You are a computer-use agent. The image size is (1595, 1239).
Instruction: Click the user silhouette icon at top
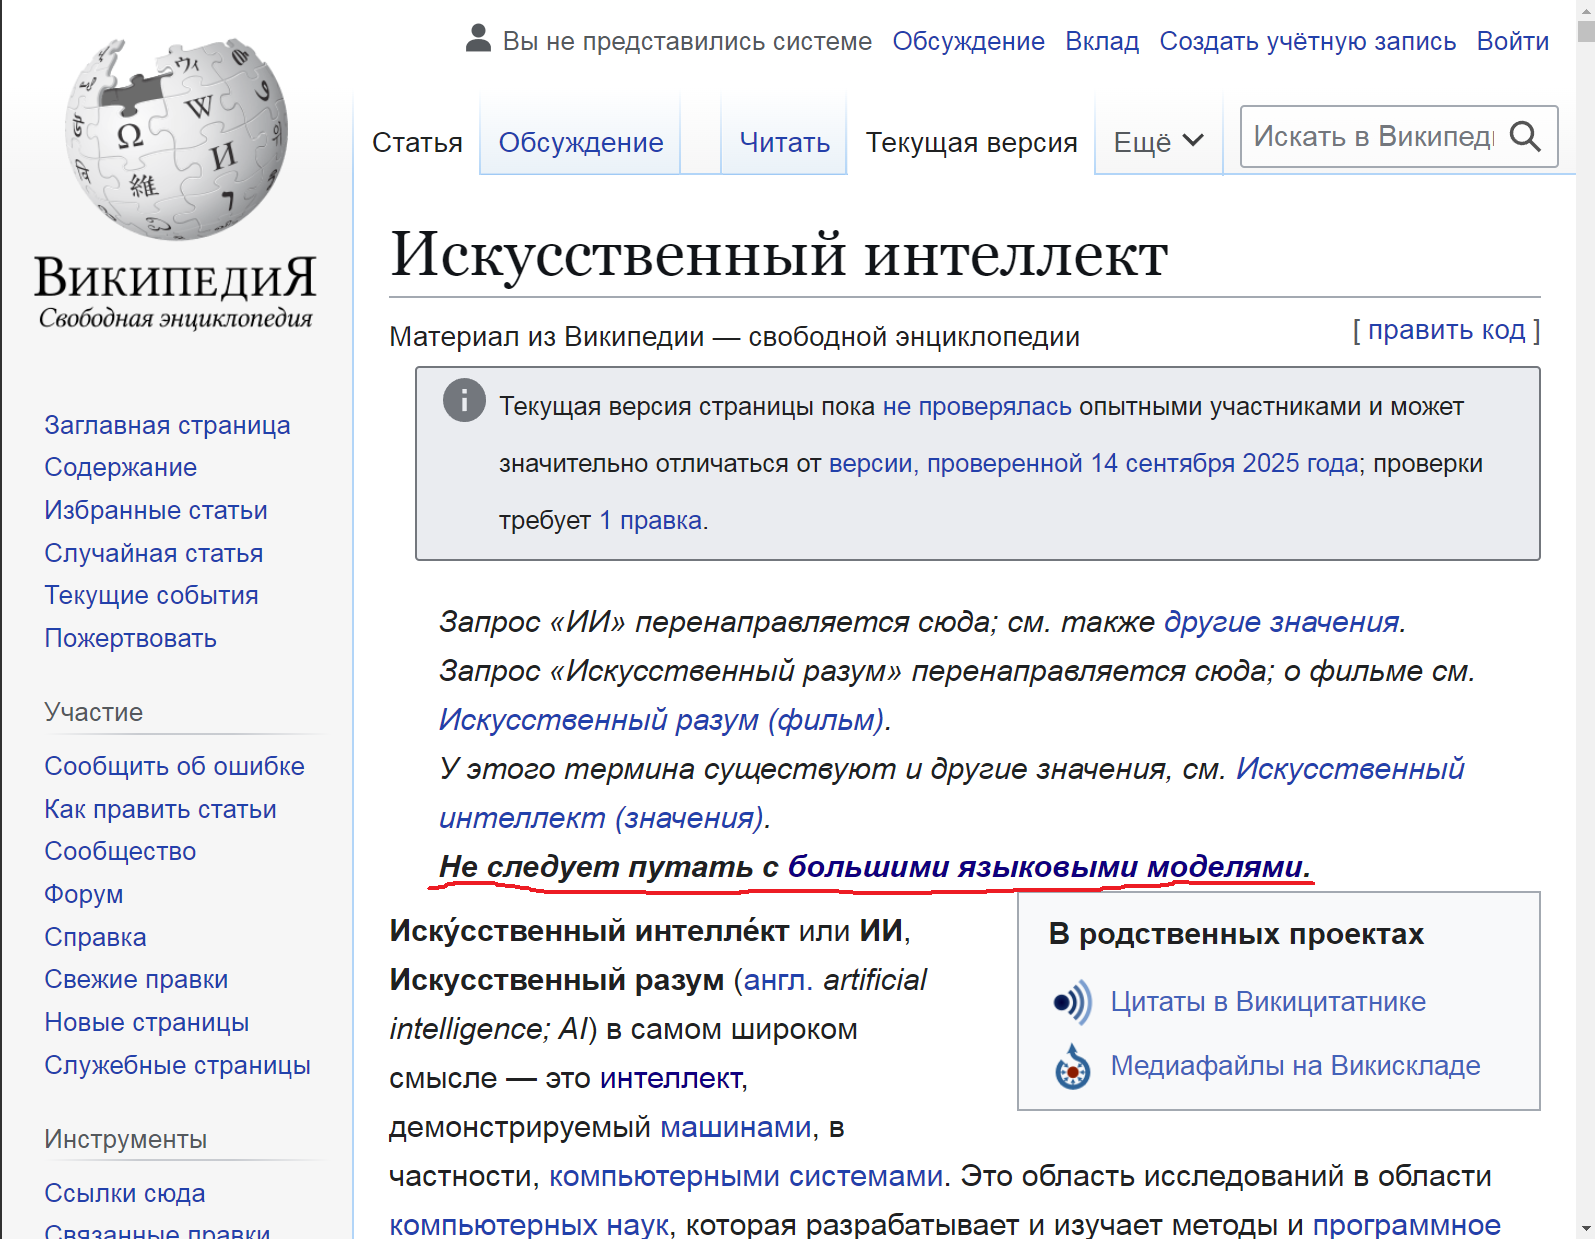[478, 39]
